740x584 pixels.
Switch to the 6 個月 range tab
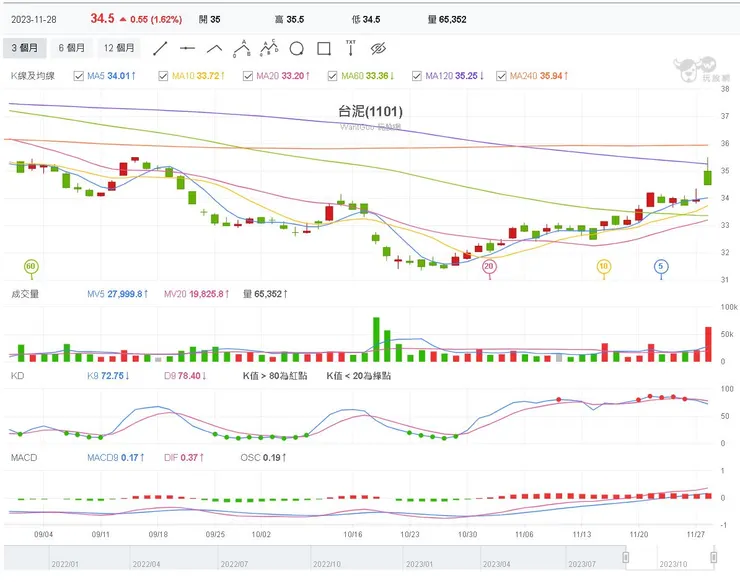[x=72, y=48]
